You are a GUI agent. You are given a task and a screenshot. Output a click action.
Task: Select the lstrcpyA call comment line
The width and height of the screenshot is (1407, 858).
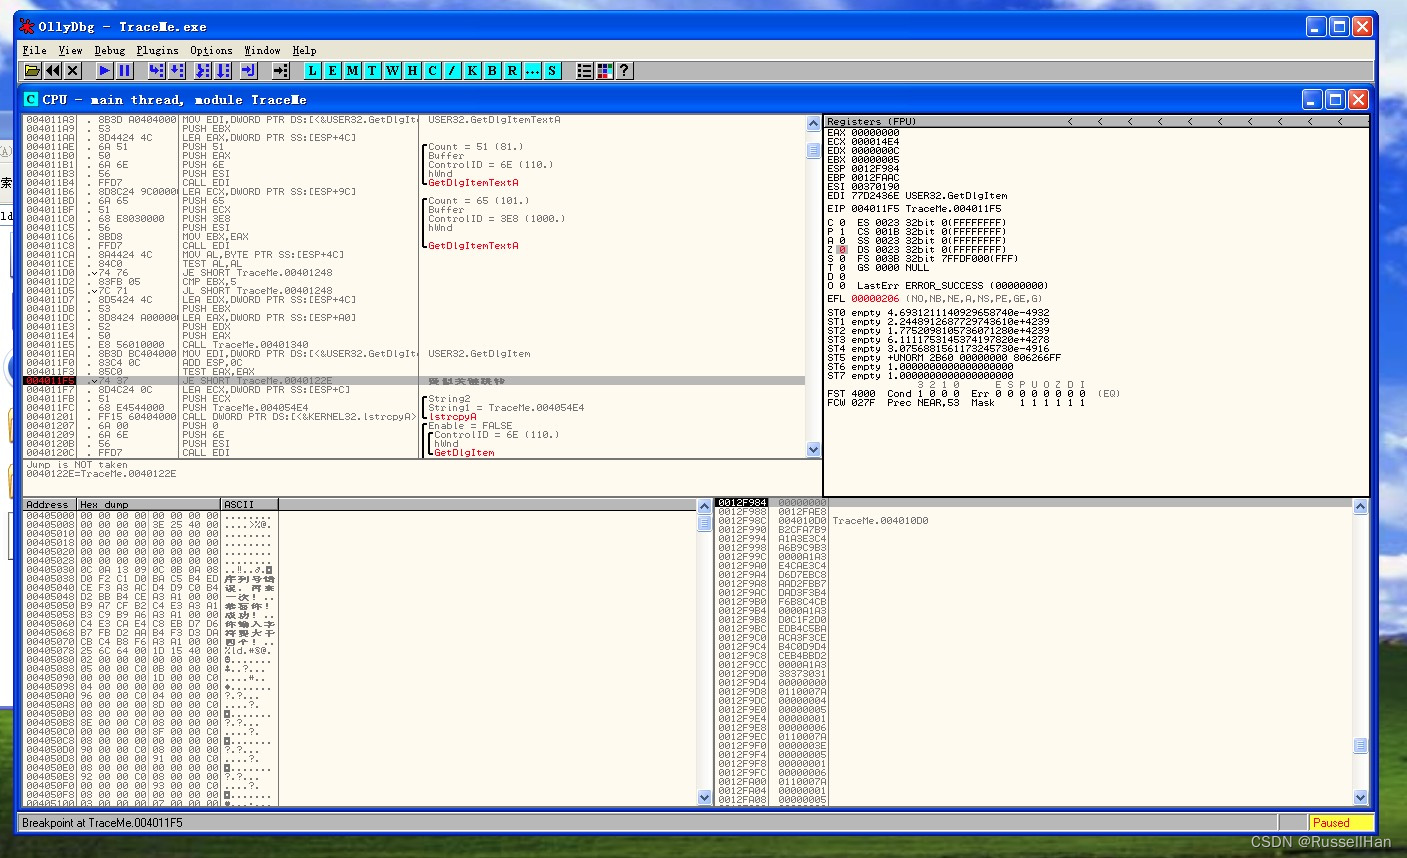point(452,417)
